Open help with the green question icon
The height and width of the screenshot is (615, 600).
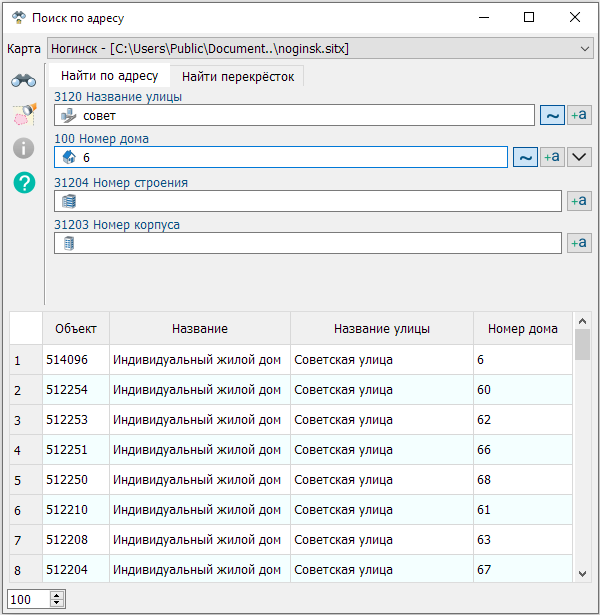point(24,182)
